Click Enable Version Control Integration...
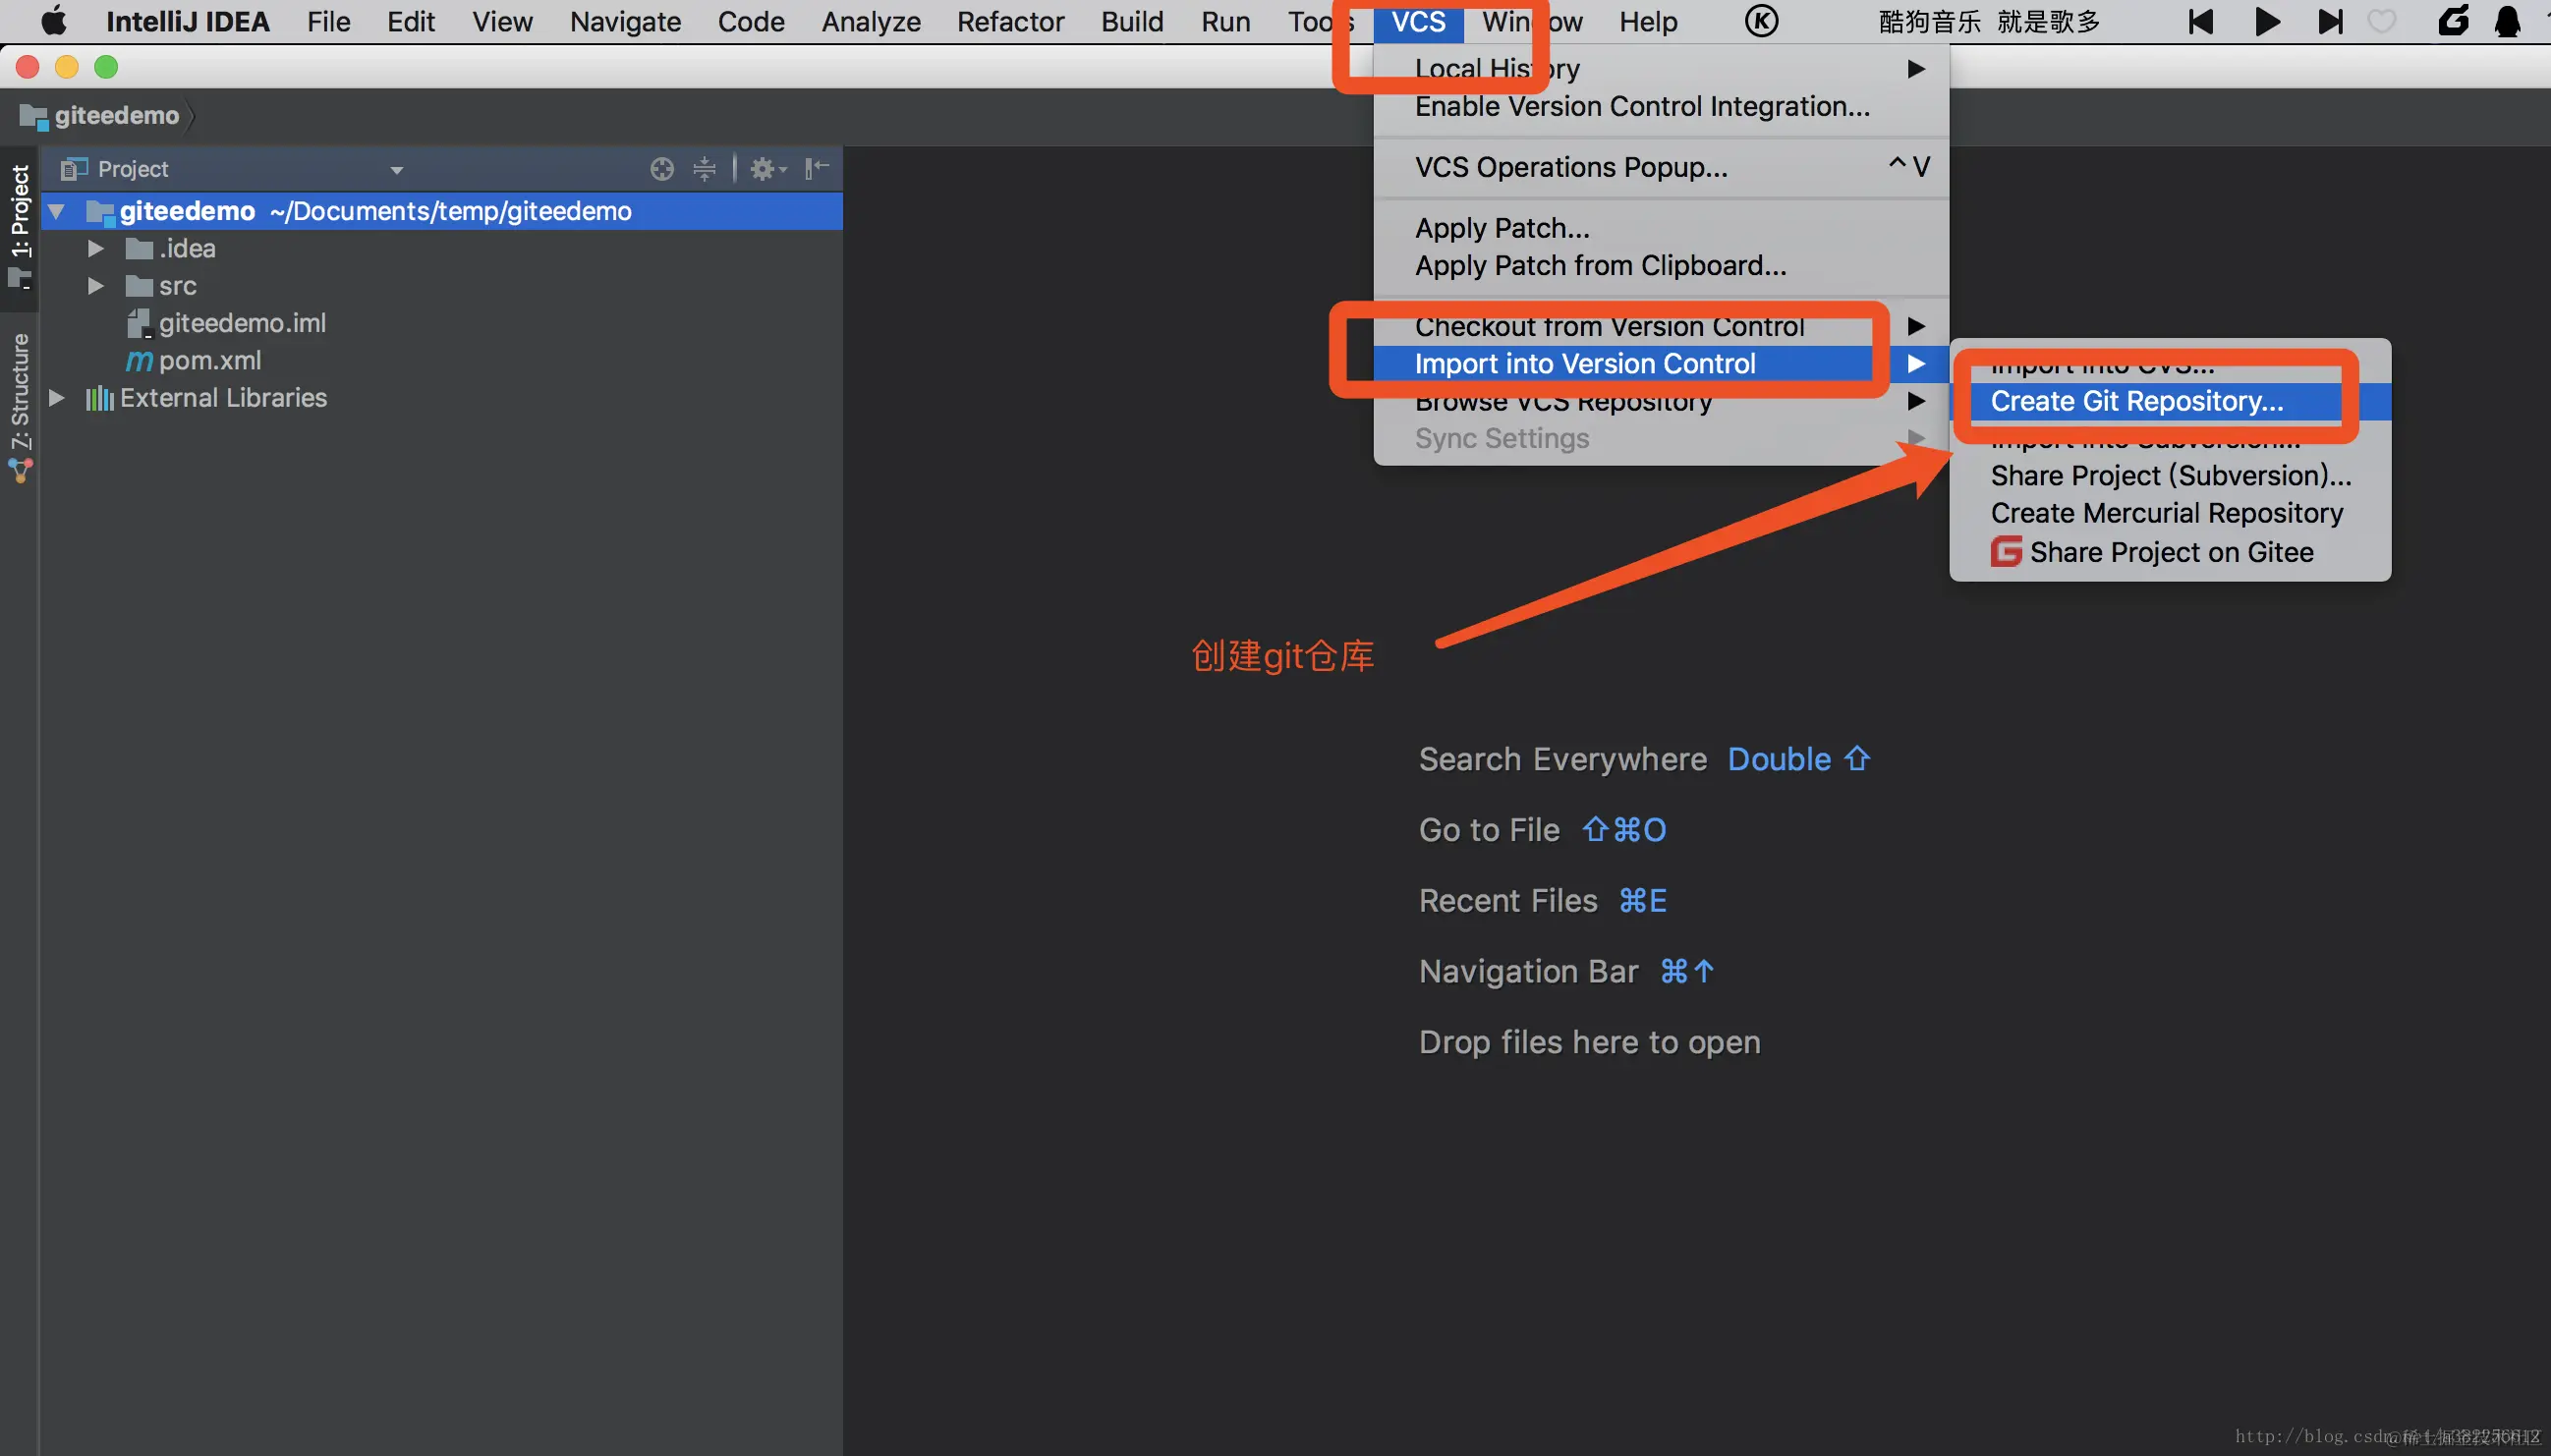Screen dimensions: 2551x1456 1641,106
